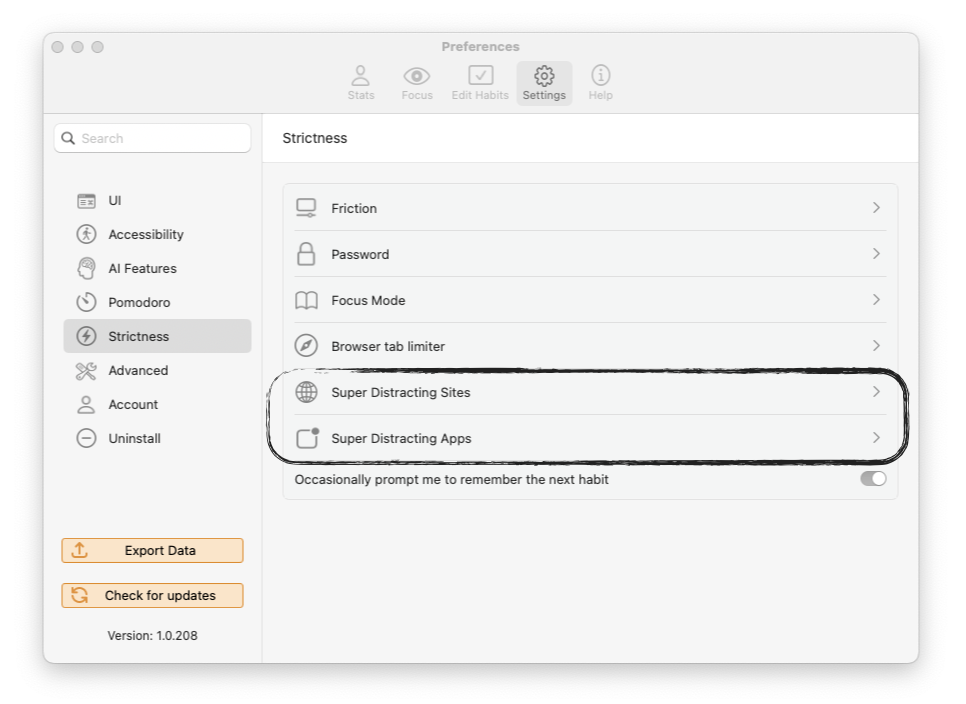
Task: Open the Edit Habits checkbox icon
Action: pos(481,75)
